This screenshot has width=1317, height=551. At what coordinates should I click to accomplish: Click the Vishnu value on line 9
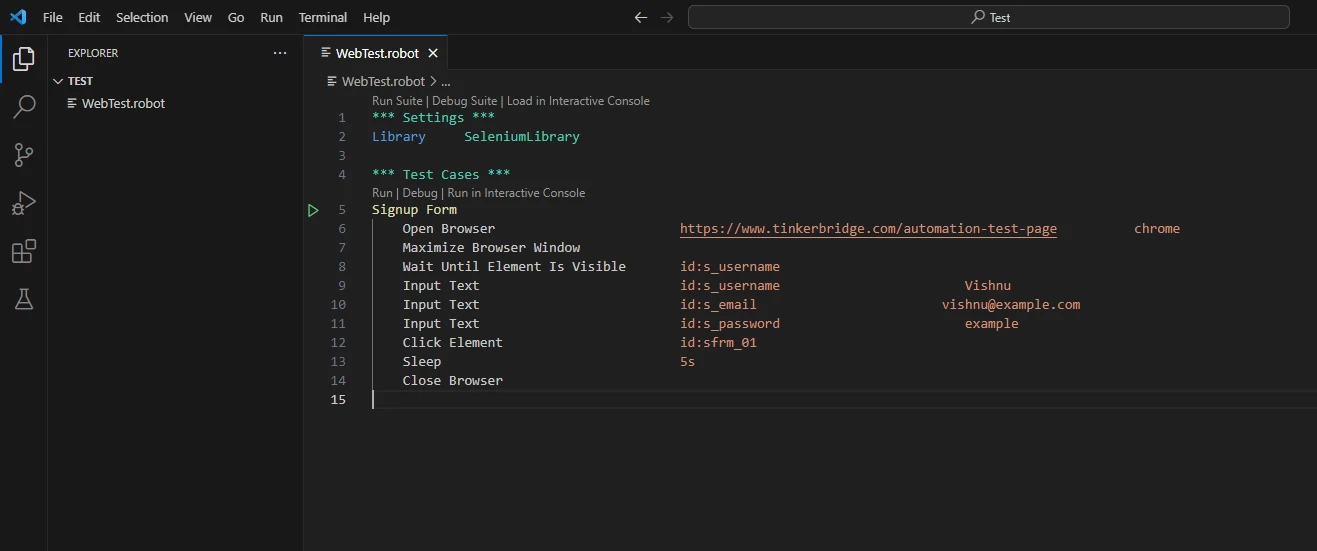(x=988, y=286)
